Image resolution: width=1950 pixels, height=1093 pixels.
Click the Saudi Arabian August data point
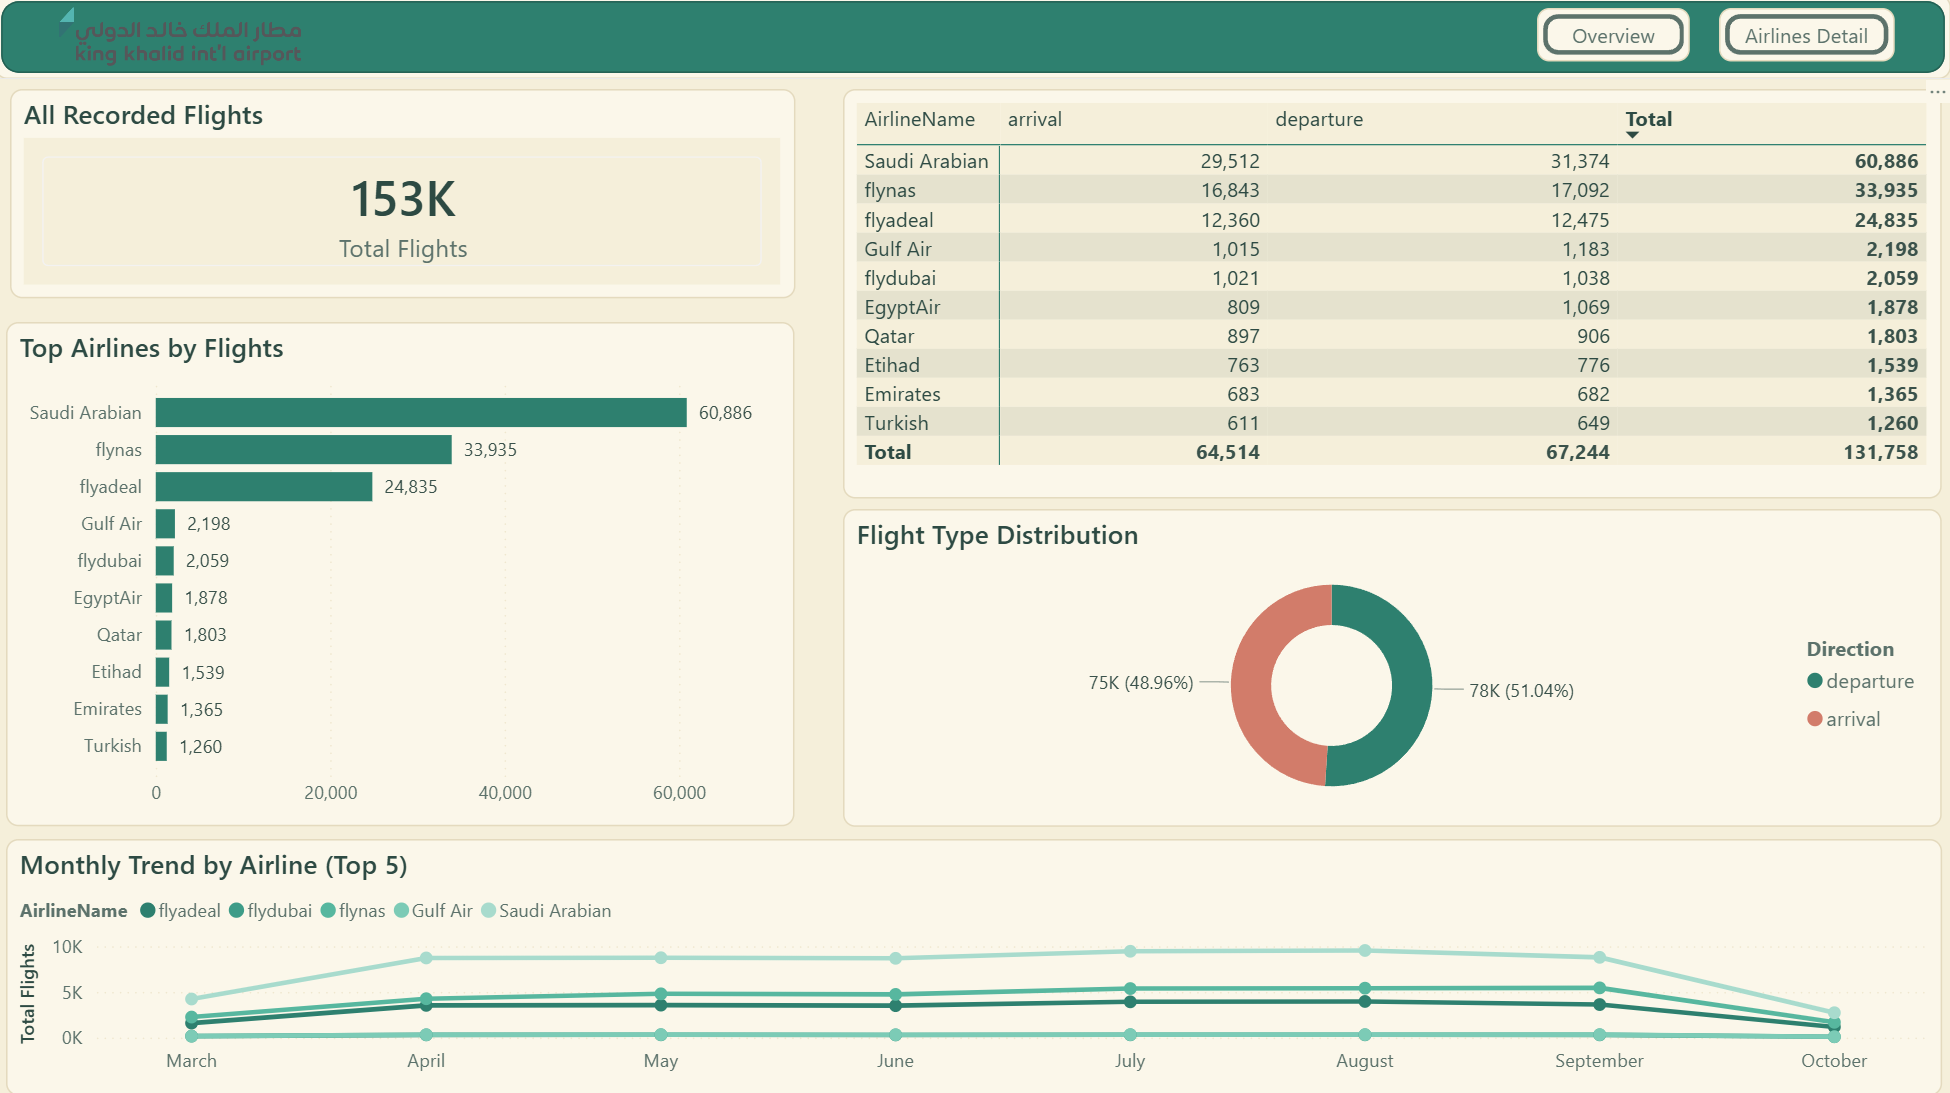(x=1364, y=950)
